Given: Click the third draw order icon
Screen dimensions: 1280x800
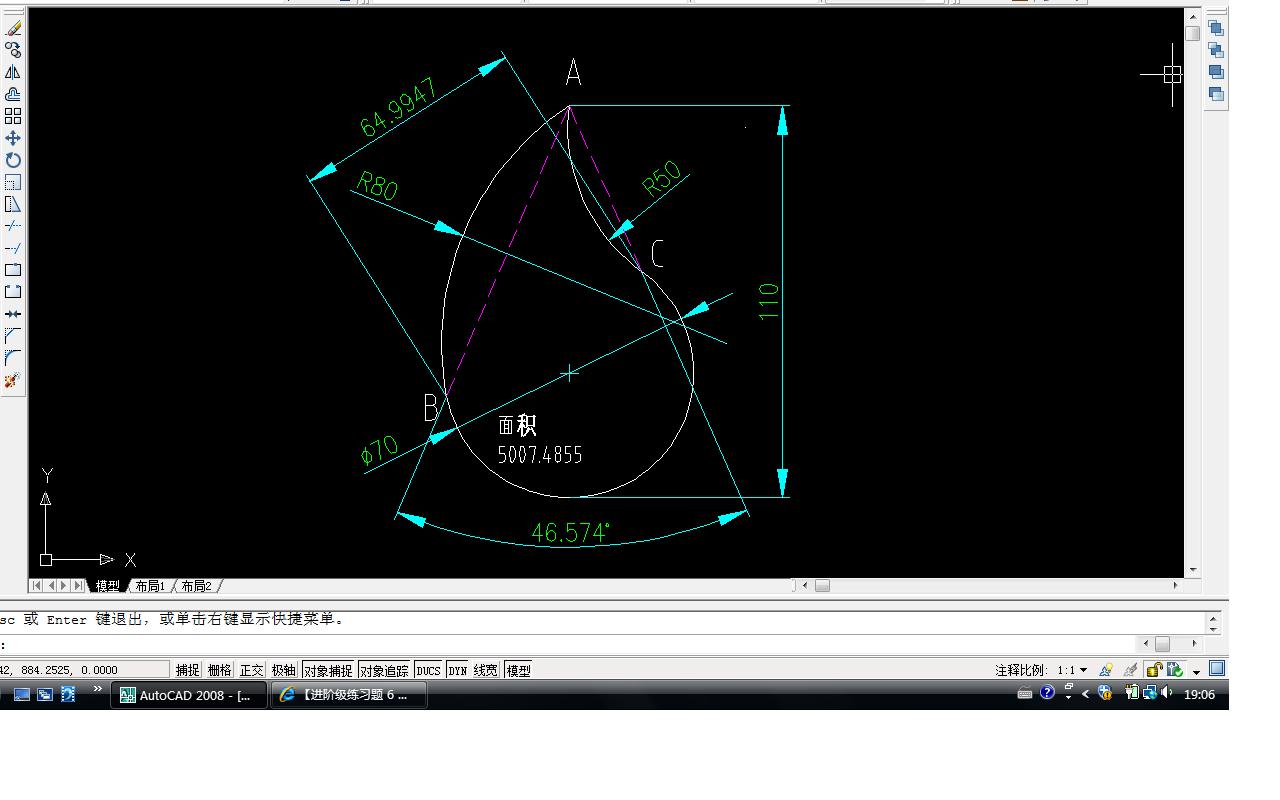Looking at the screenshot, I should (1216, 72).
